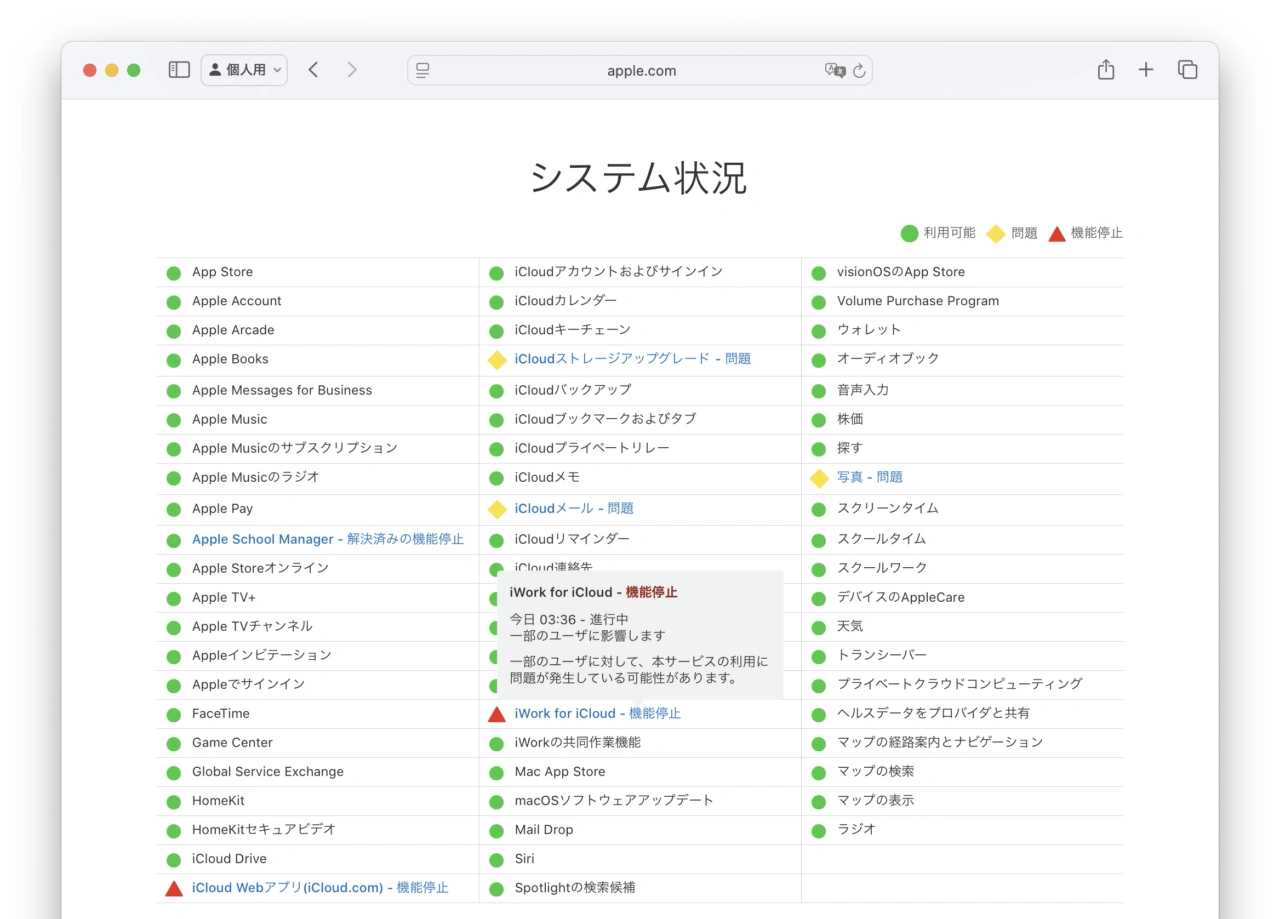This screenshot has width=1280, height=919.
Task: Click the red triangle beside iWork for iCloud
Action: pyautogui.click(x=496, y=714)
